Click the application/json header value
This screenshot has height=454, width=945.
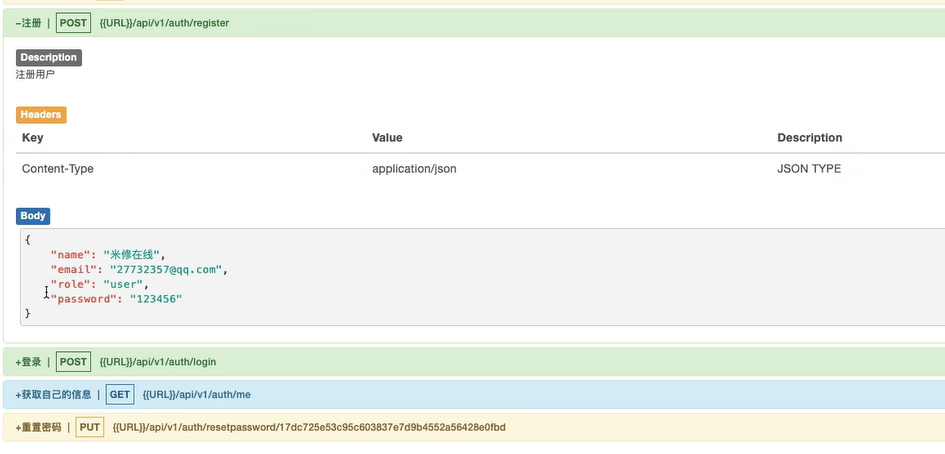click(414, 169)
